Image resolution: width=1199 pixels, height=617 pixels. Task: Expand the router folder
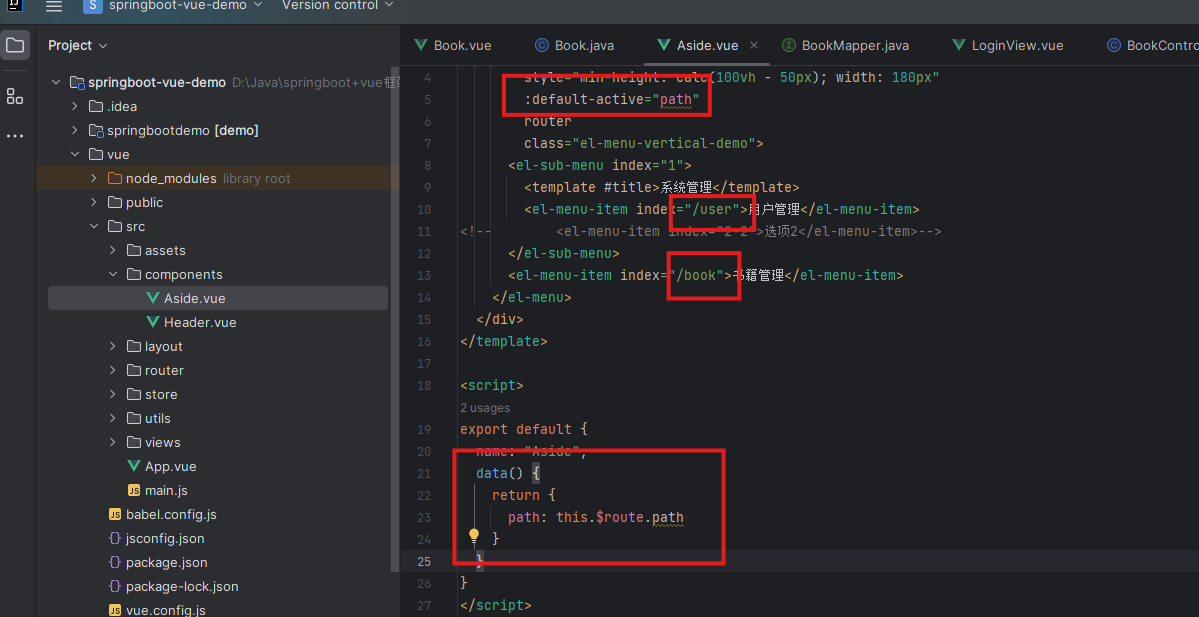[112, 370]
